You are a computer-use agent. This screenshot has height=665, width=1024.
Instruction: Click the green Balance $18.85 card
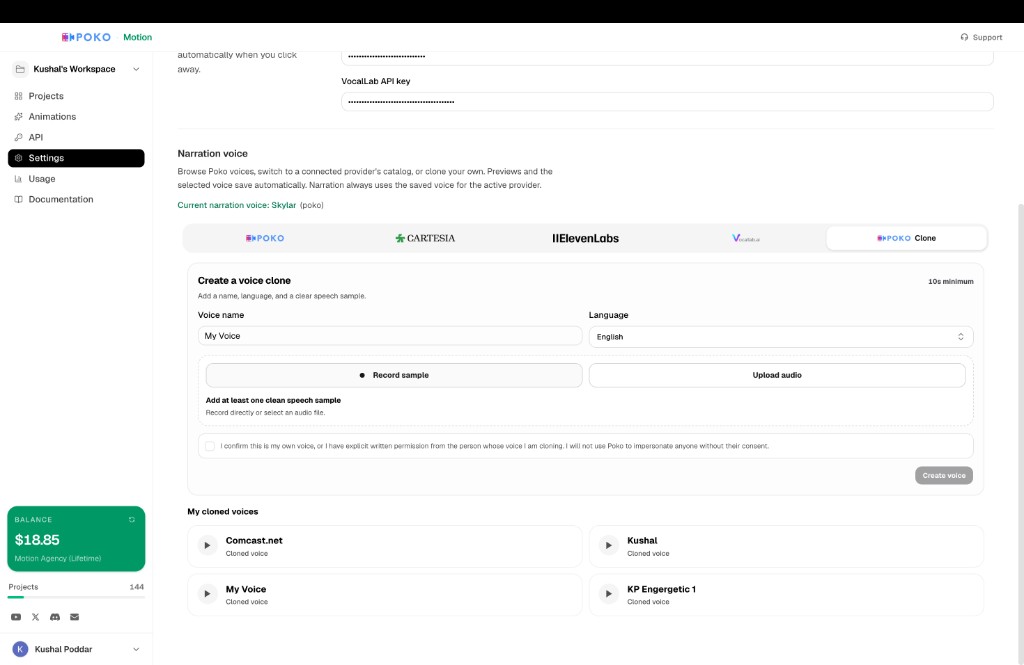(76, 539)
